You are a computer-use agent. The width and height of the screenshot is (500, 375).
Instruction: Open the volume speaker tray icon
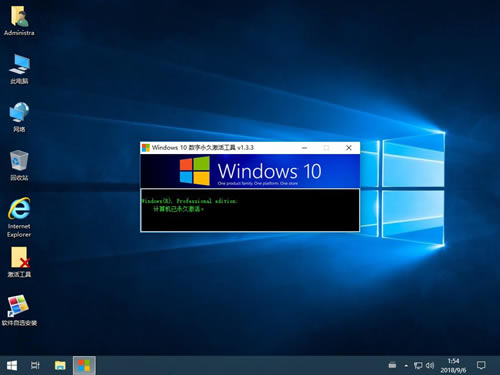point(430,366)
